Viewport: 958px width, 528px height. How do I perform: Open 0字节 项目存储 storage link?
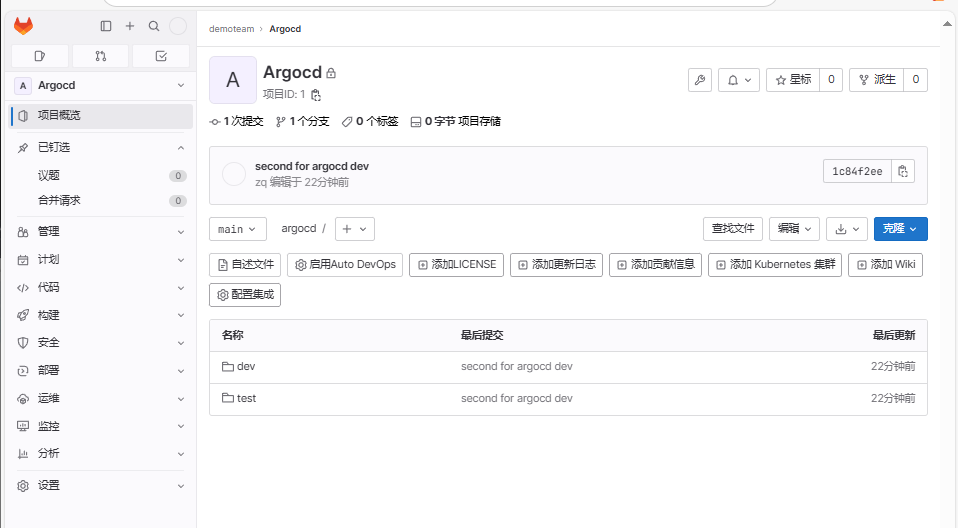456,122
